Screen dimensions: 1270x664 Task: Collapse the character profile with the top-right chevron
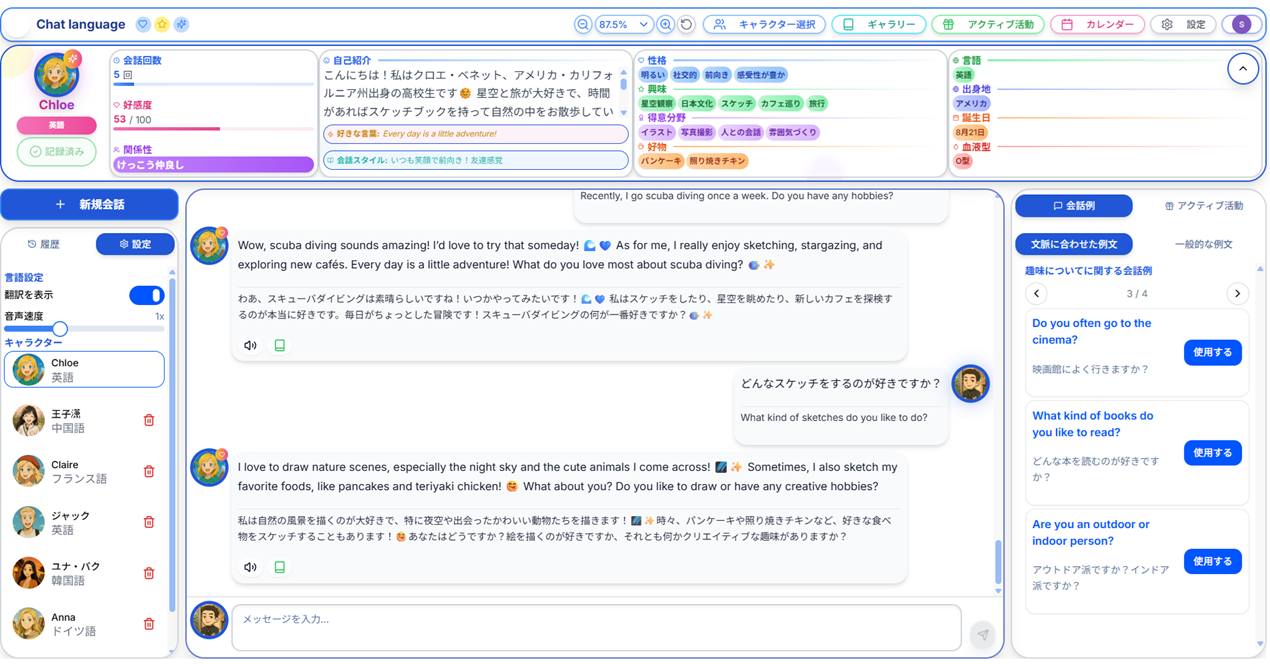pos(1243,68)
